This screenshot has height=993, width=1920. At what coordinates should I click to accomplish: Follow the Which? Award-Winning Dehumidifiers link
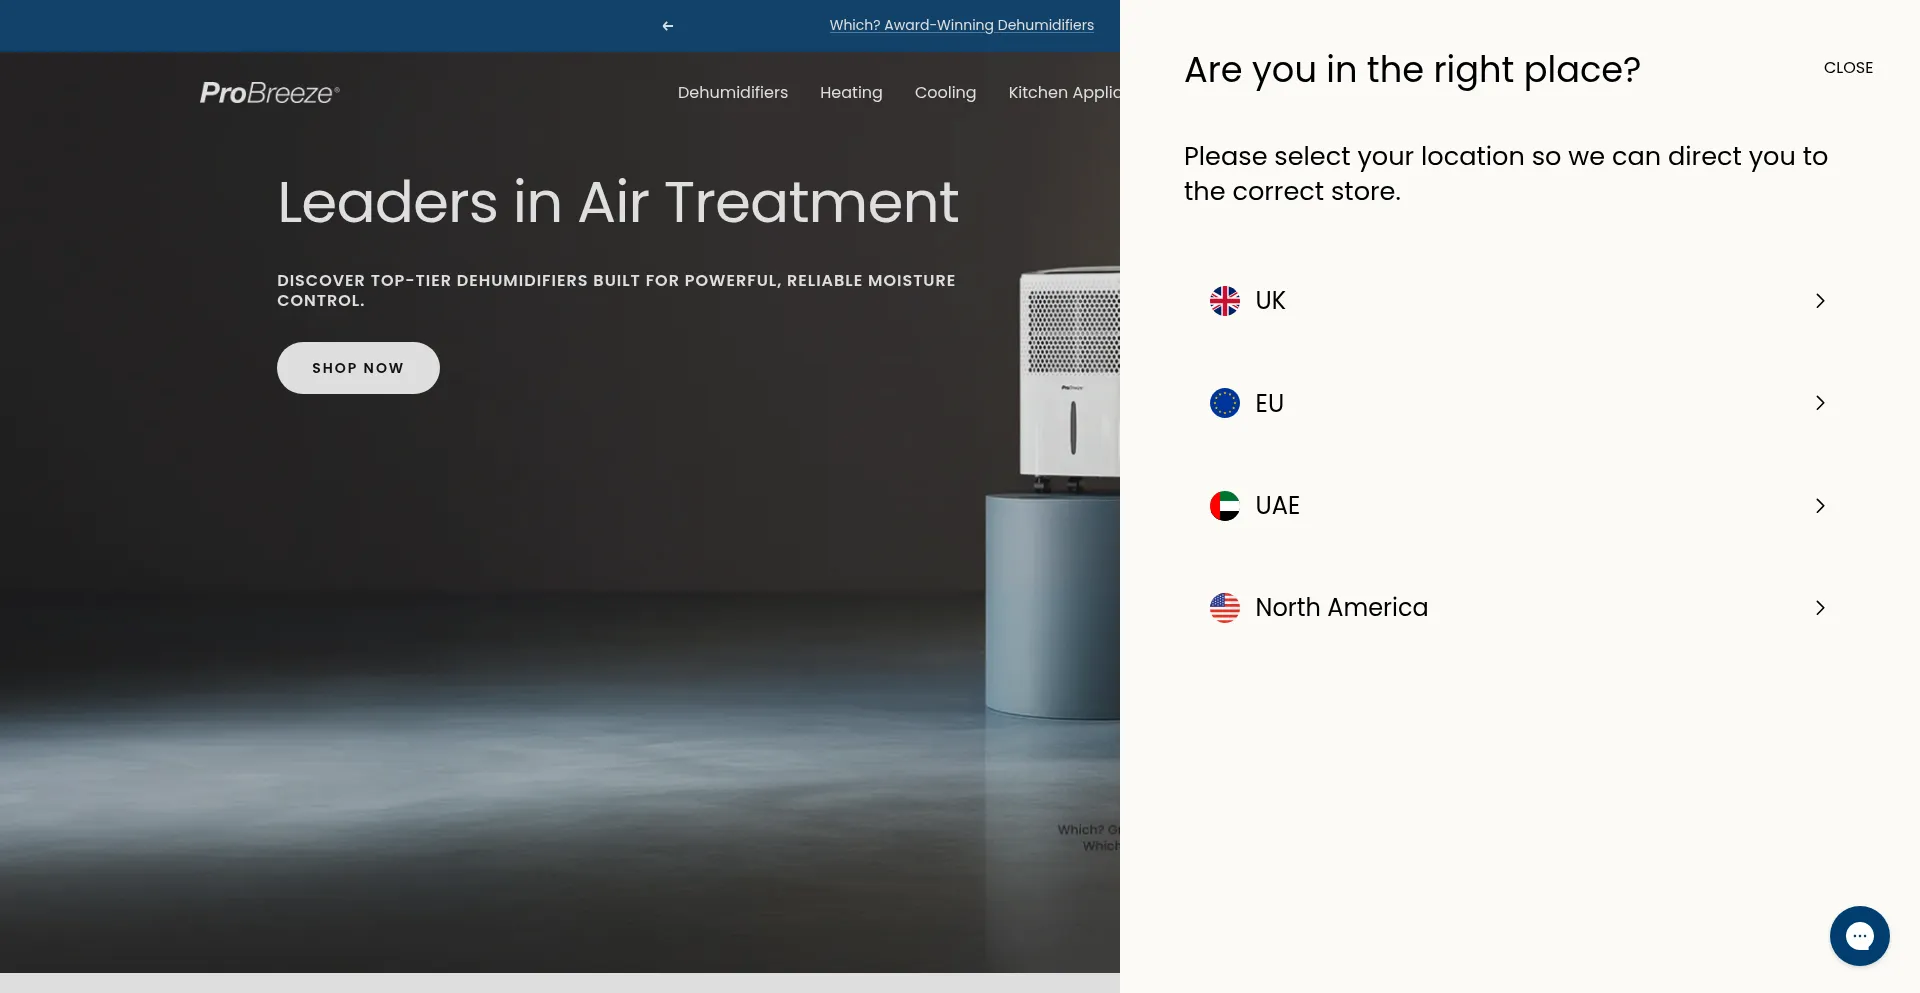click(x=961, y=26)
